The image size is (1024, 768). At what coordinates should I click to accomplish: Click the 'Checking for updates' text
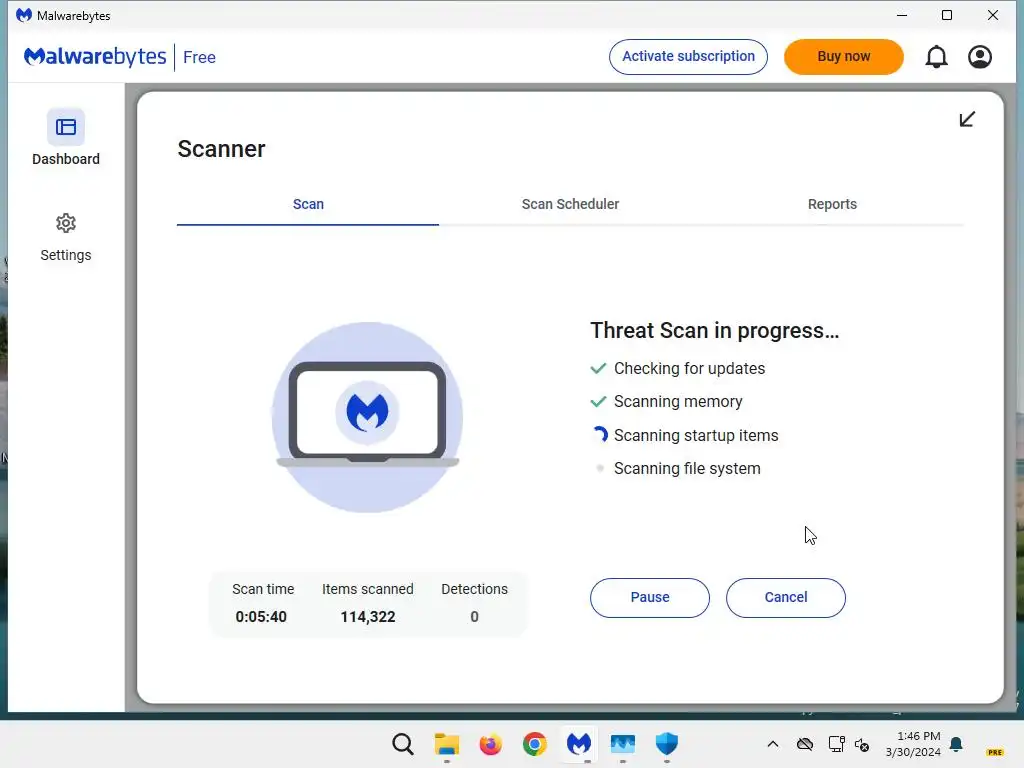click(x=689, y=369)
